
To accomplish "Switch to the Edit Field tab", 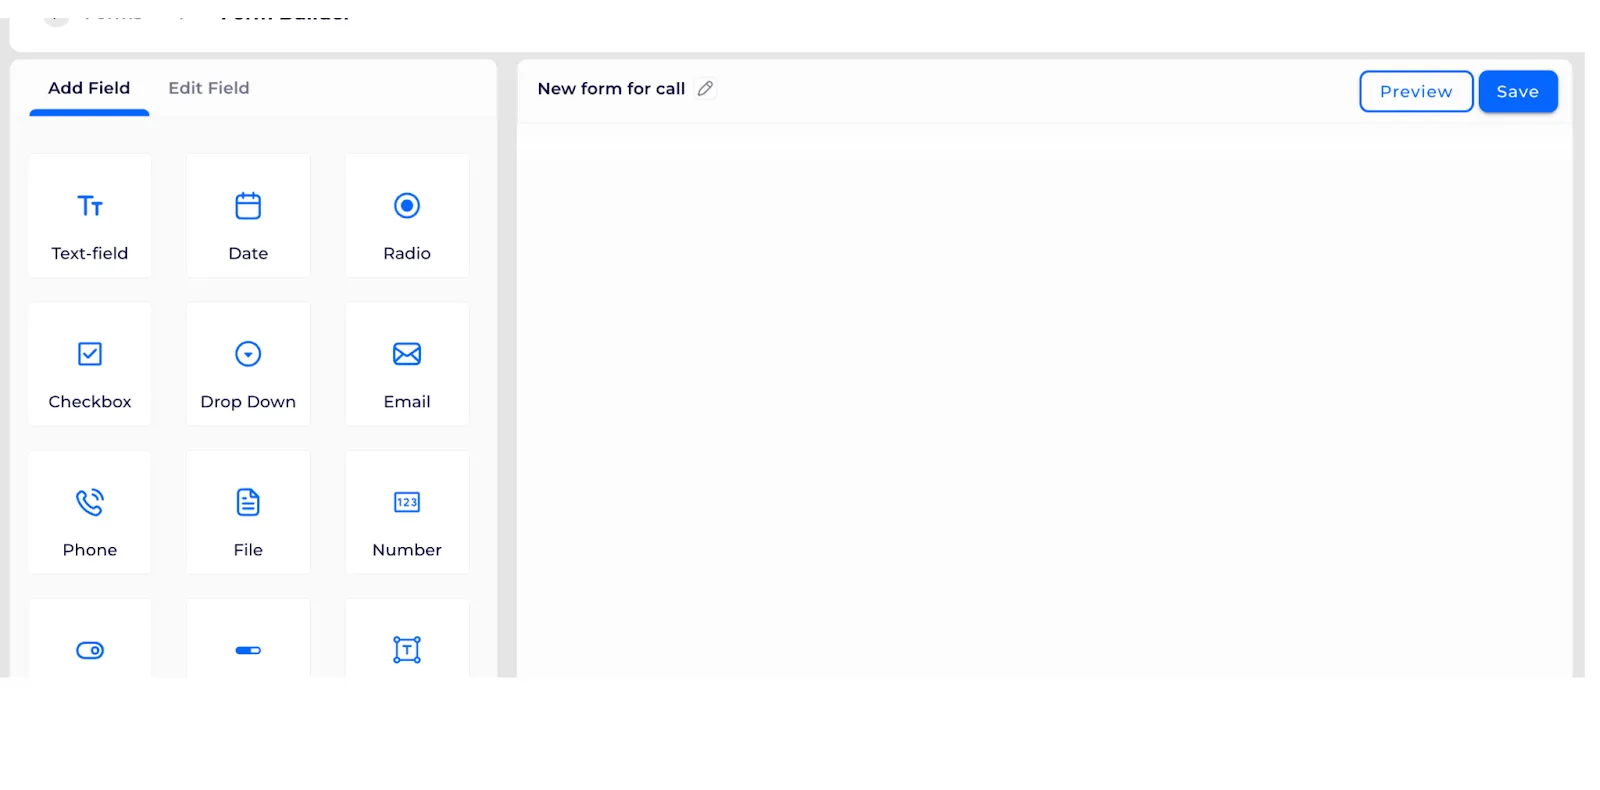I will point(209,88).
